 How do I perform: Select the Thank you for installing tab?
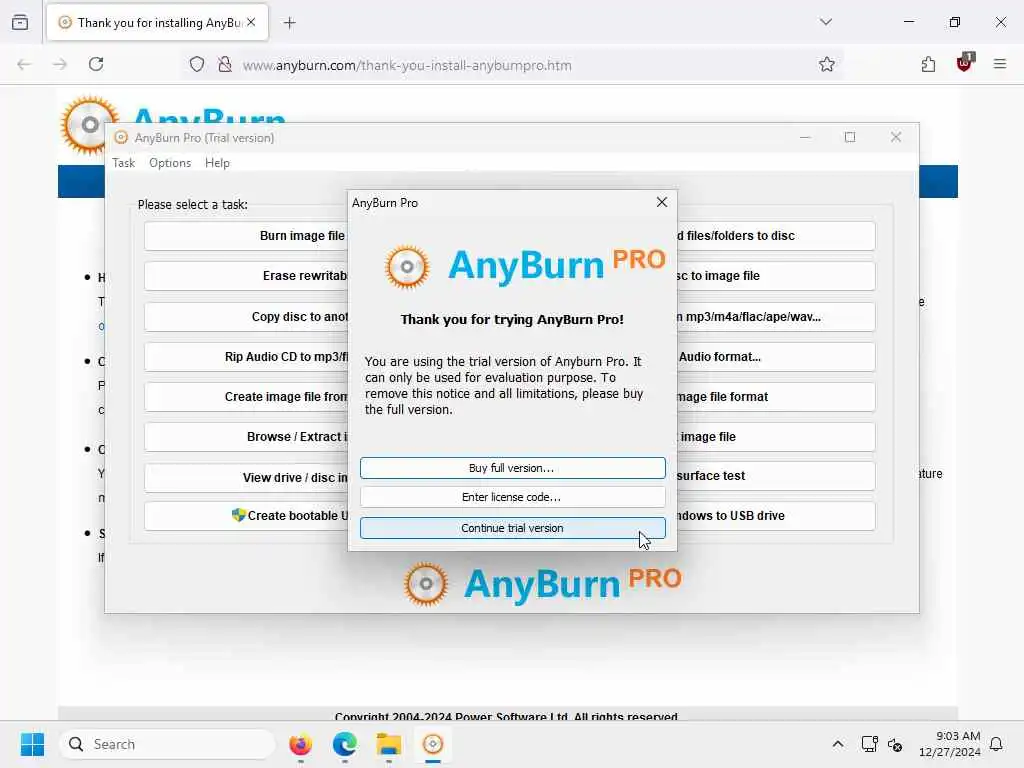click(157, 23)
